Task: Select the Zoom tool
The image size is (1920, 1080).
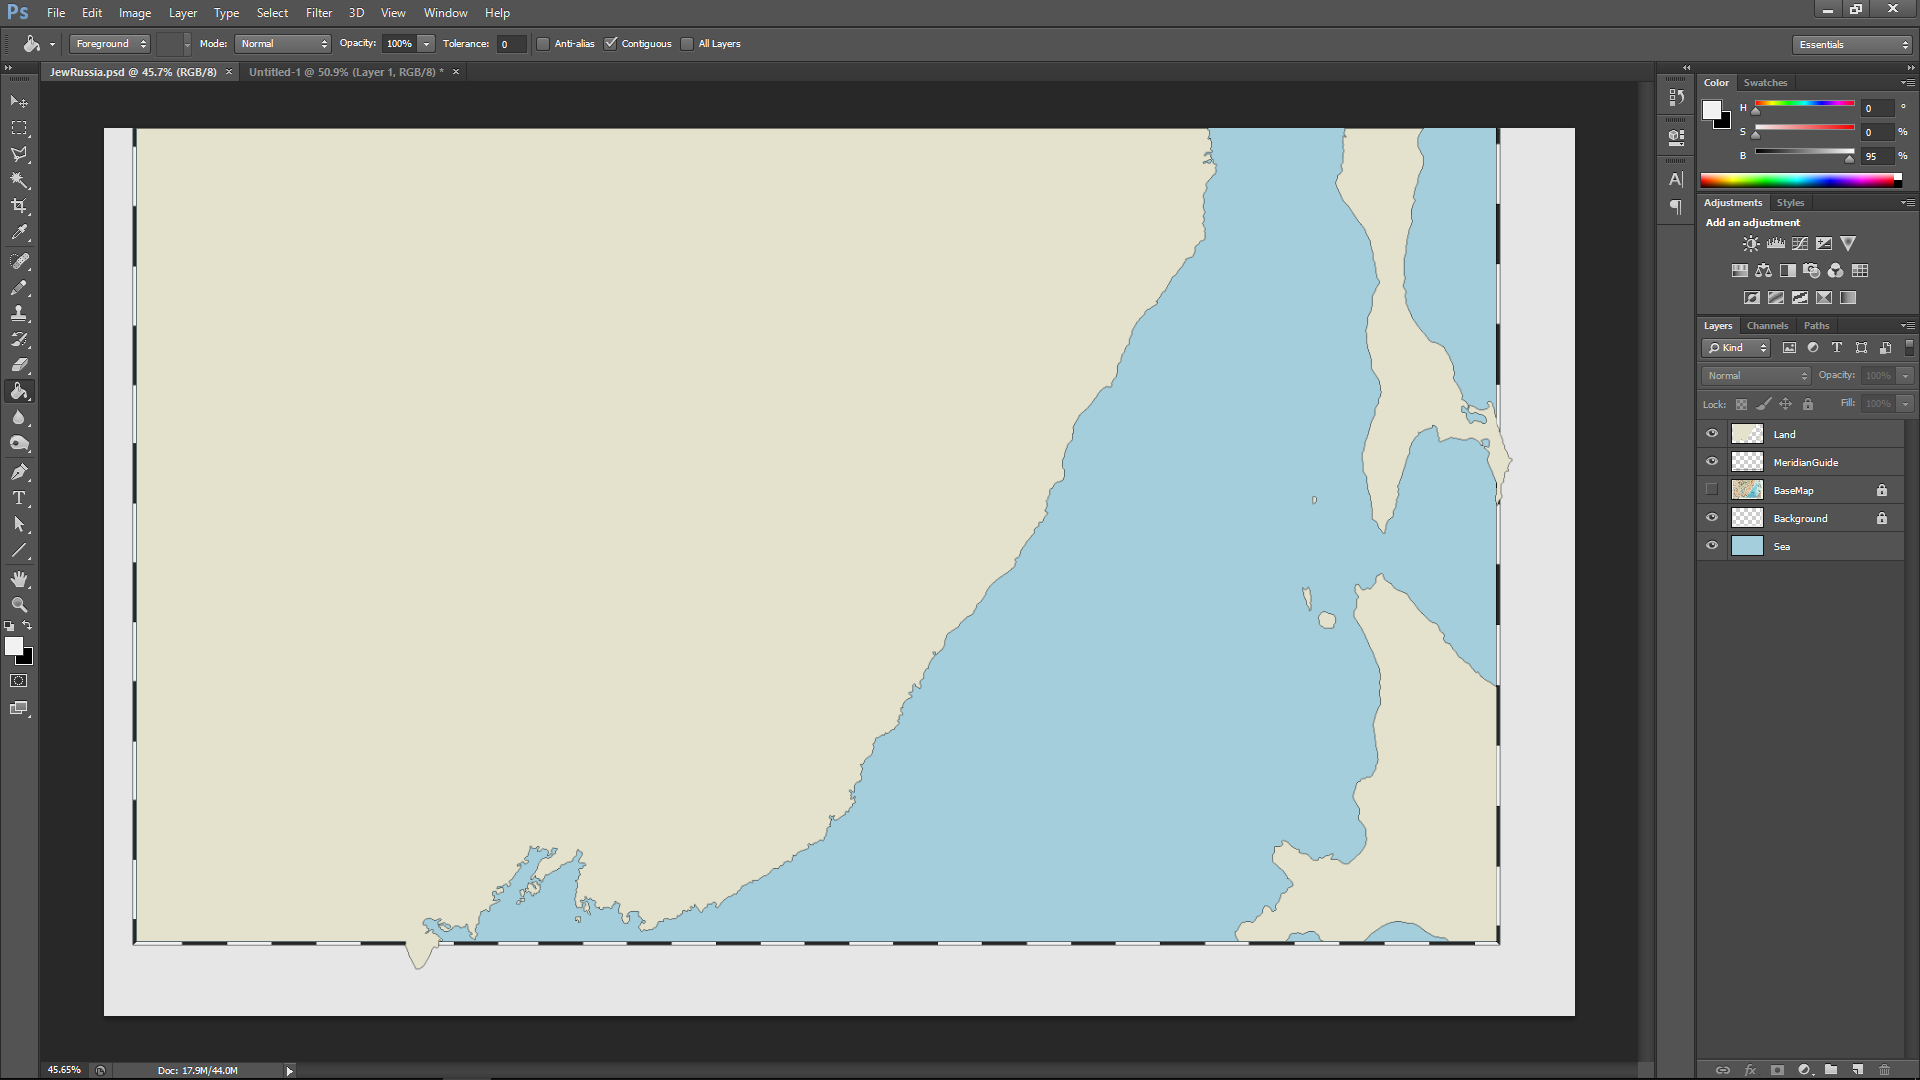Action: point(19,605)
